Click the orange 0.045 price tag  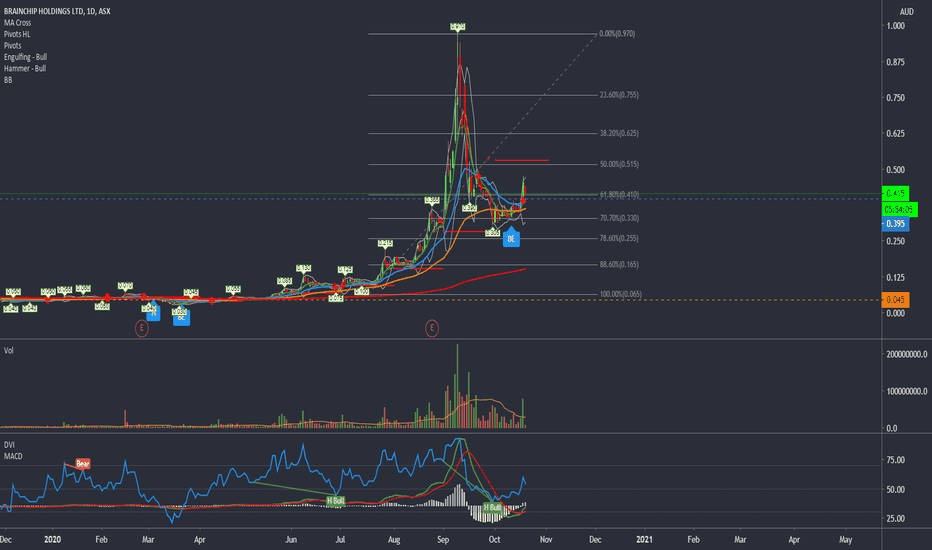895,300
